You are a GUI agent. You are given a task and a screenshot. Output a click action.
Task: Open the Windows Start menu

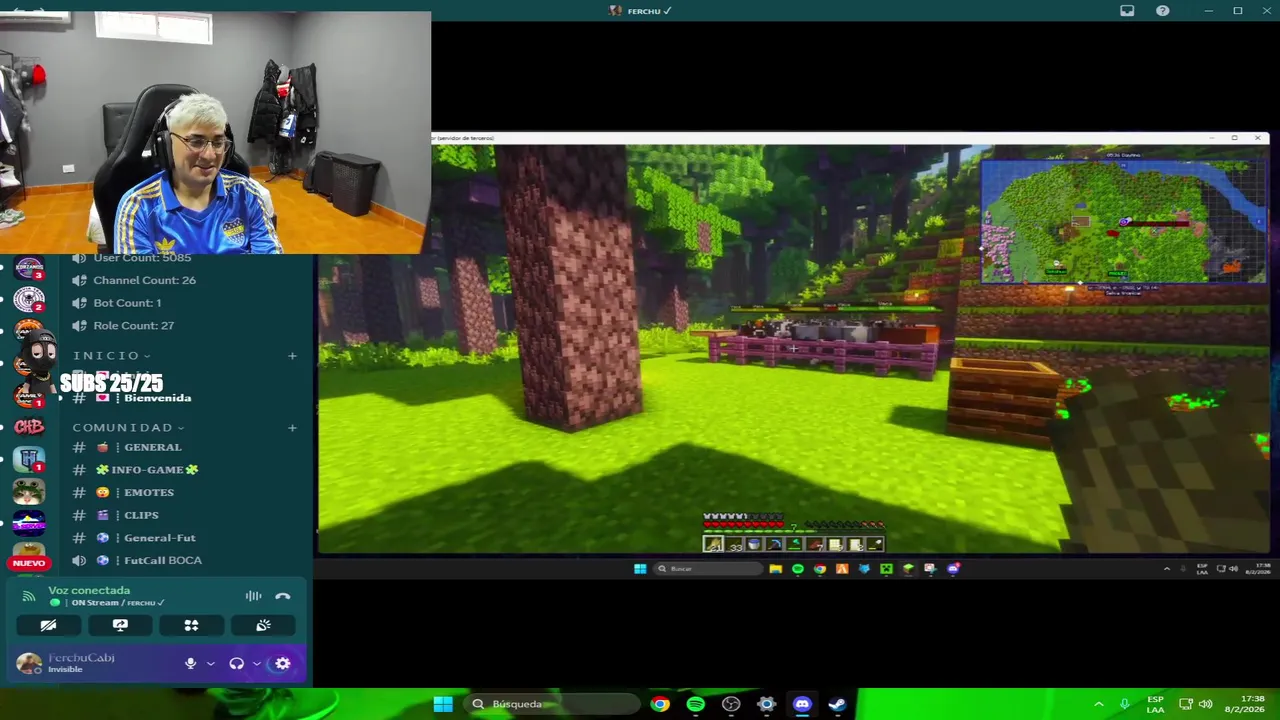[x=443, y=704]
